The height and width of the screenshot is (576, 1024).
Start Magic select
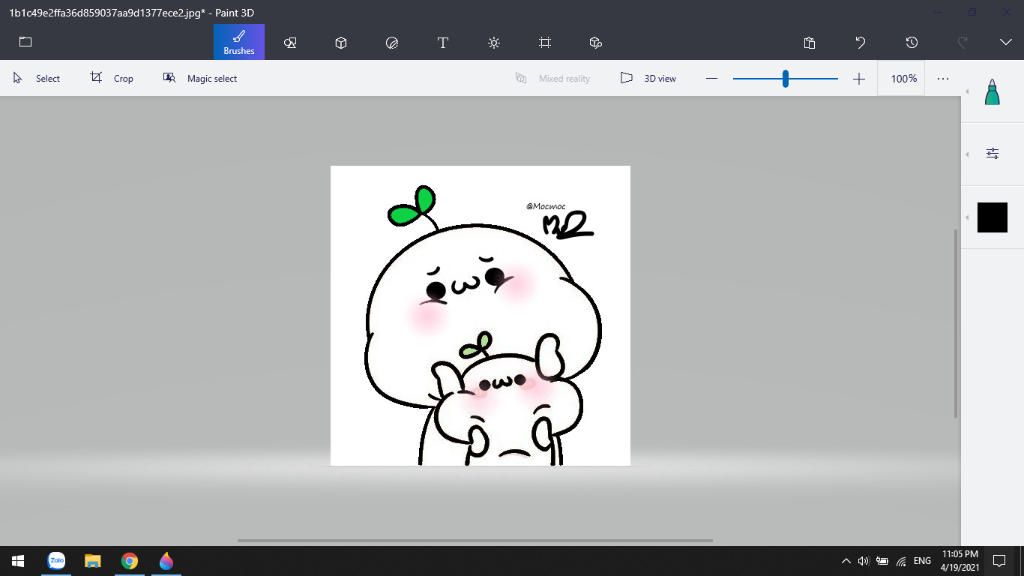(x=200, y=78)
